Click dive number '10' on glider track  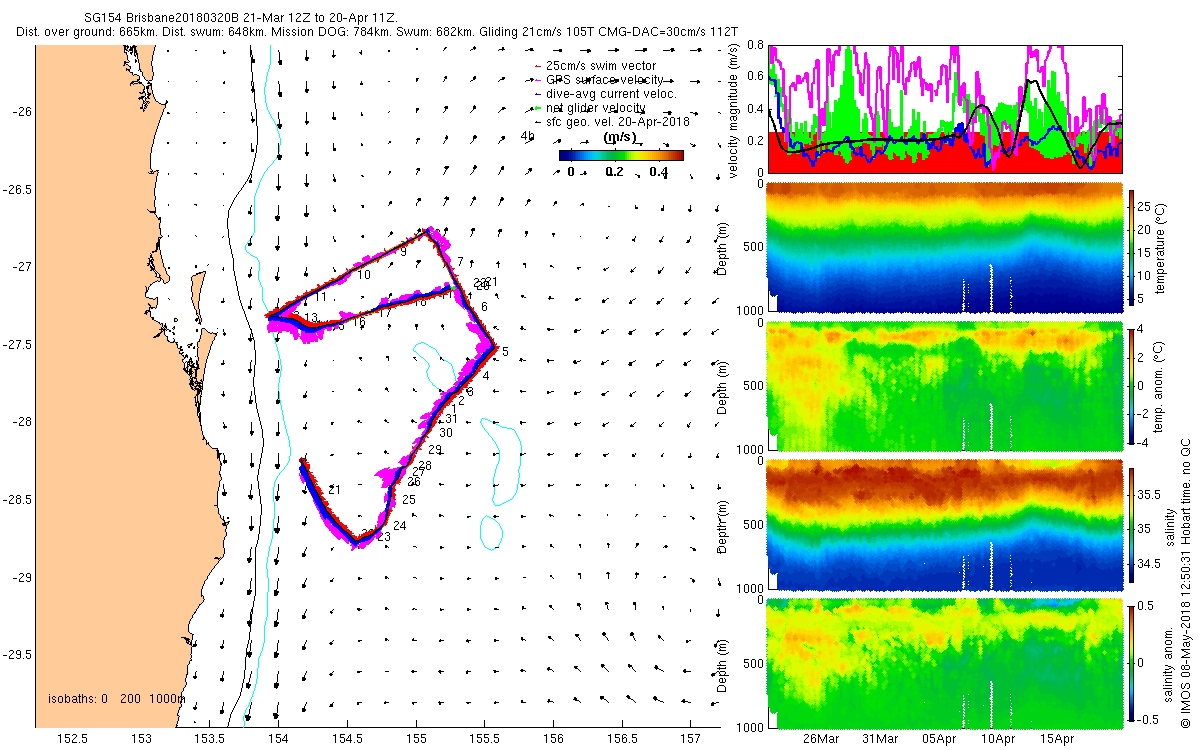pyautogui.click(x=364, y=274)
